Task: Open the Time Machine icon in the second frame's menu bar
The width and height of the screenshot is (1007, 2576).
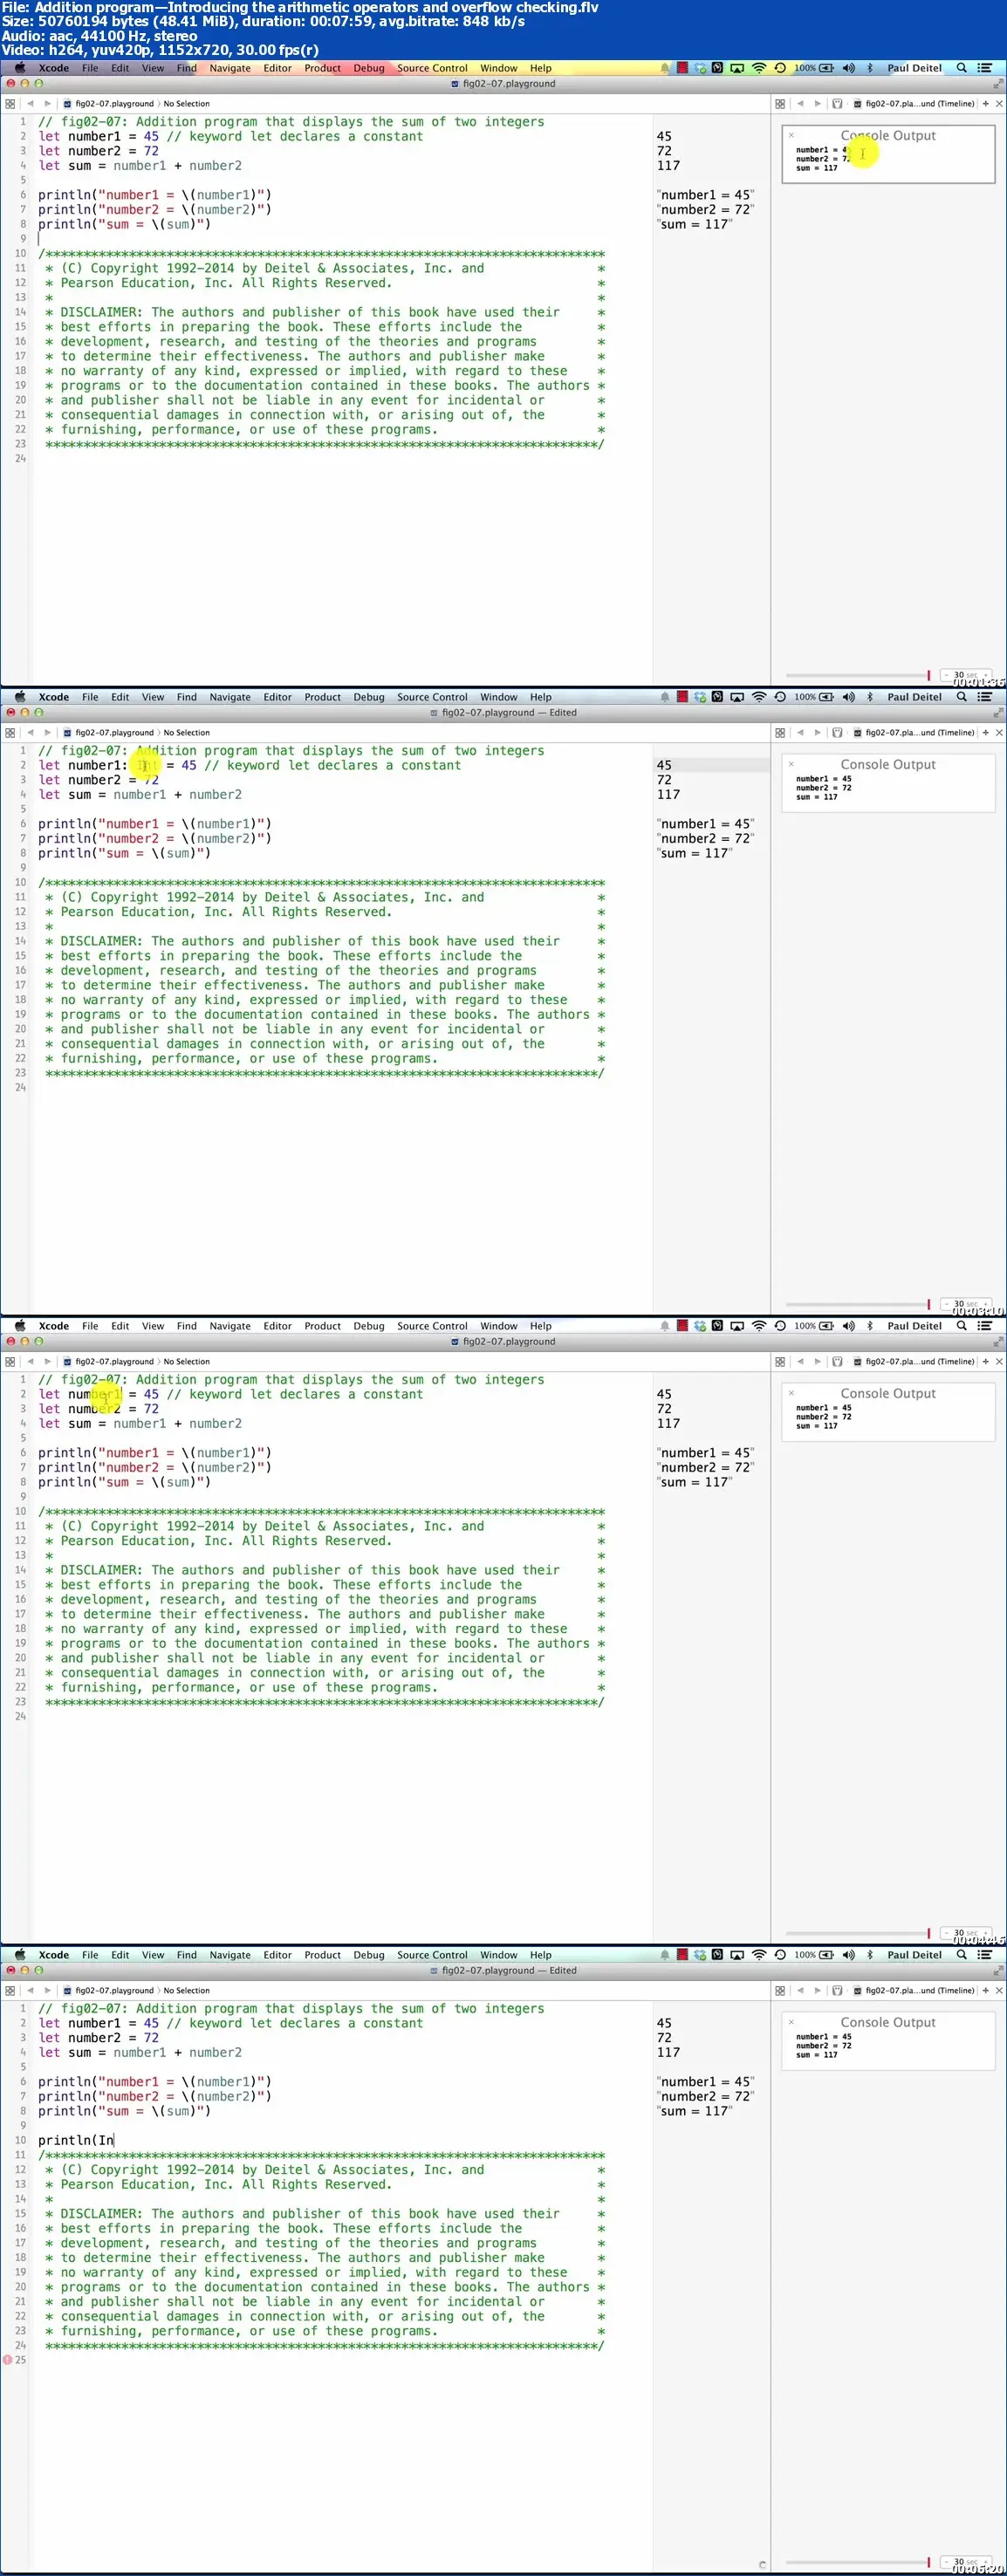Action: click(x=780, y=697)
